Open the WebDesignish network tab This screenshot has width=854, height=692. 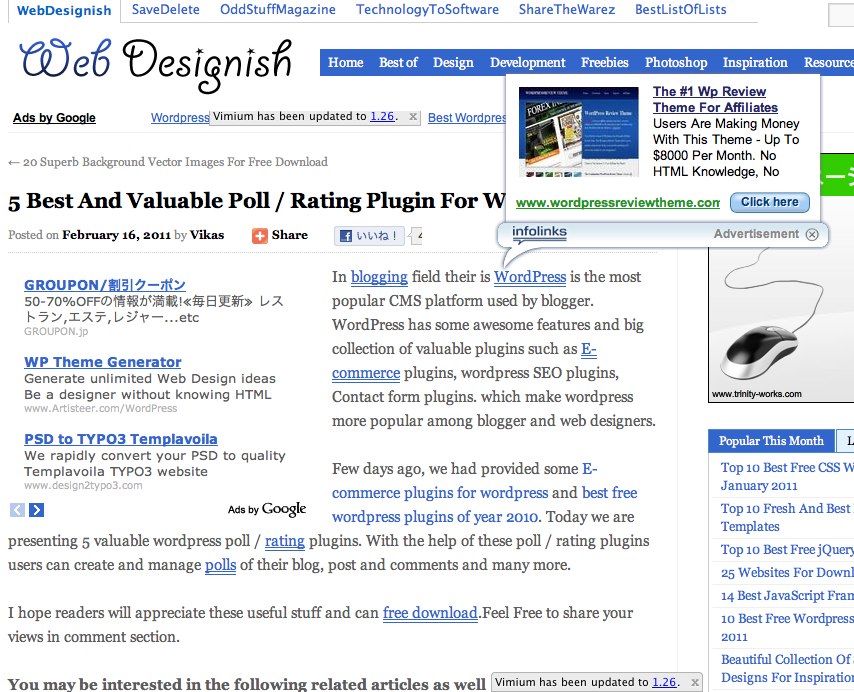pos(64,10)
